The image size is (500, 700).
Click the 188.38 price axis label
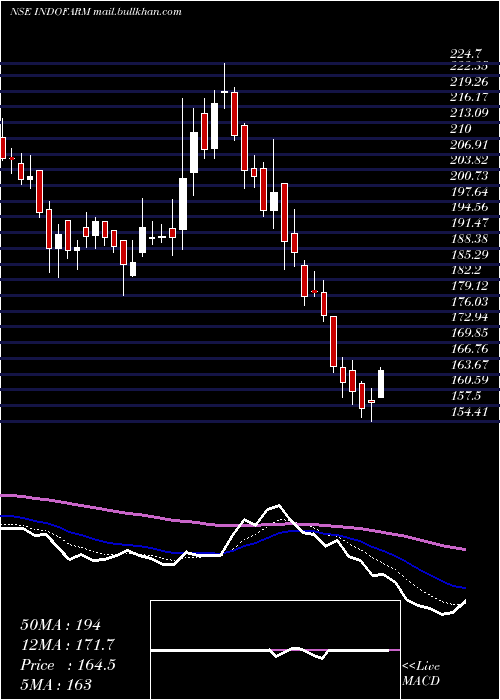tap(471, 239)
